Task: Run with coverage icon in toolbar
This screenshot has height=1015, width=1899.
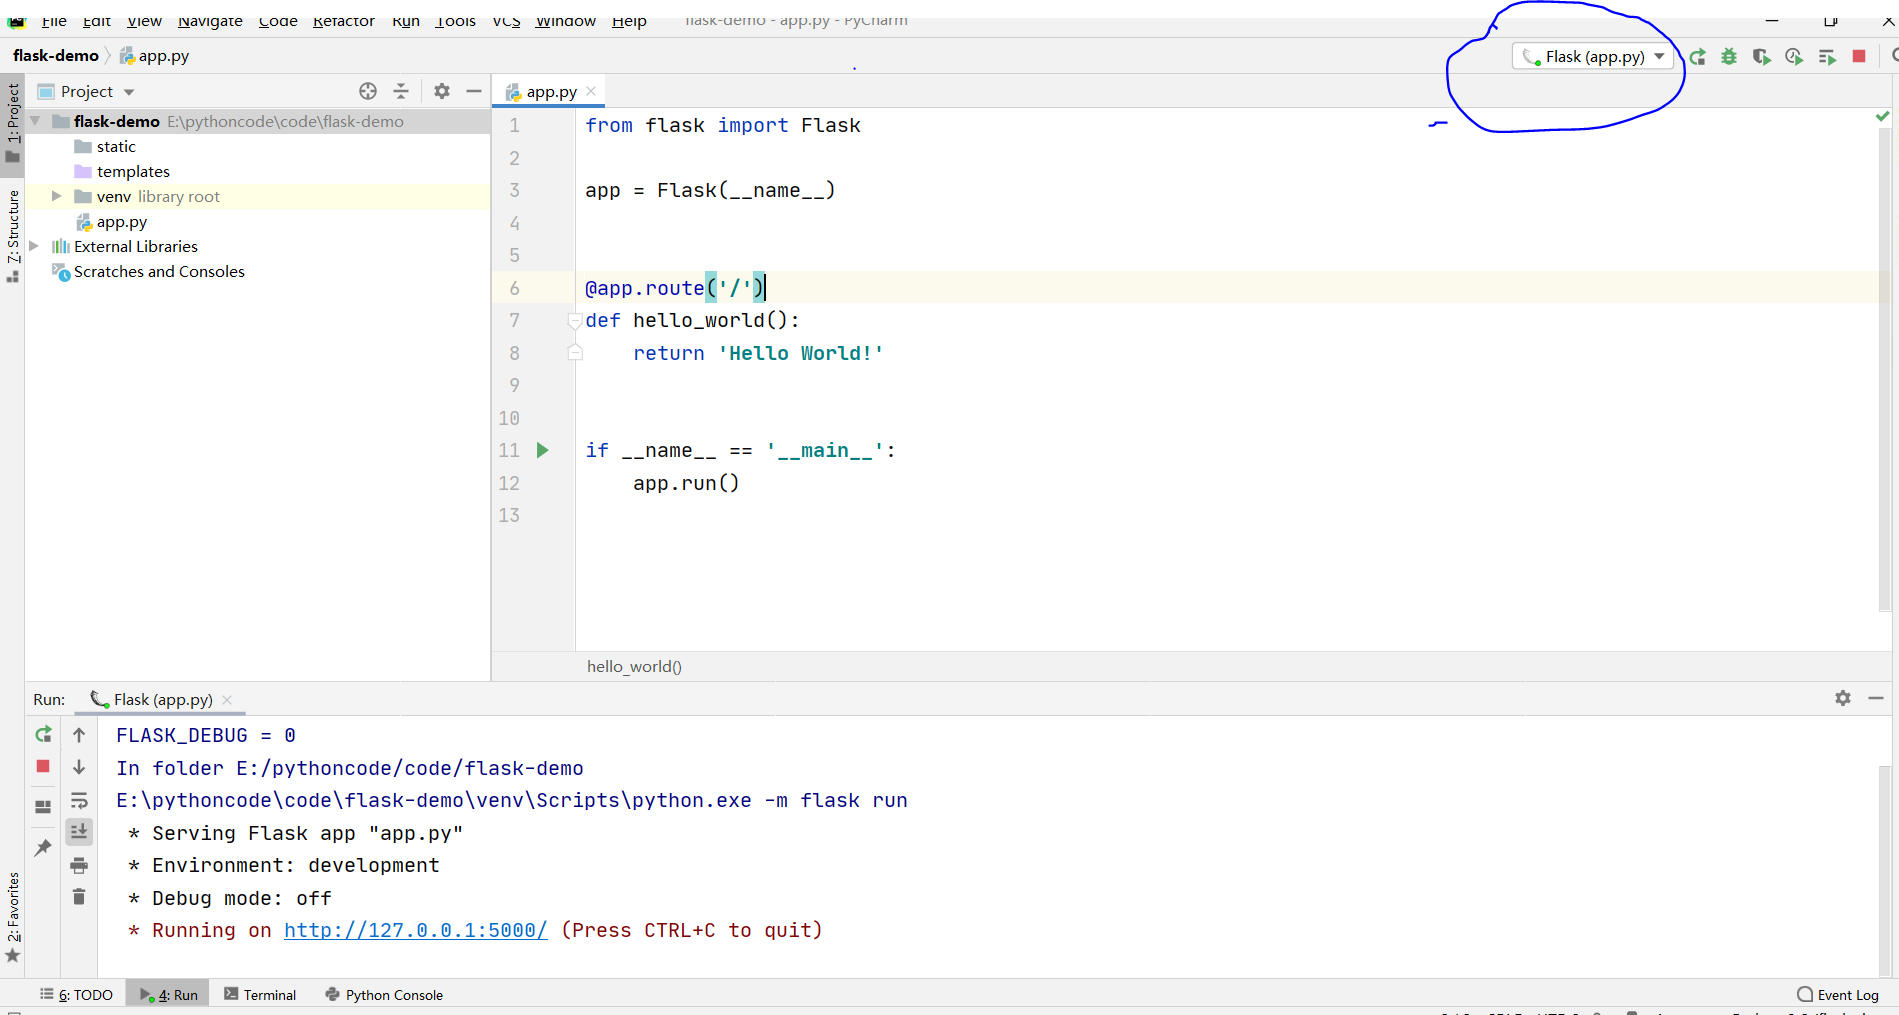Action: click(1762, 57)
